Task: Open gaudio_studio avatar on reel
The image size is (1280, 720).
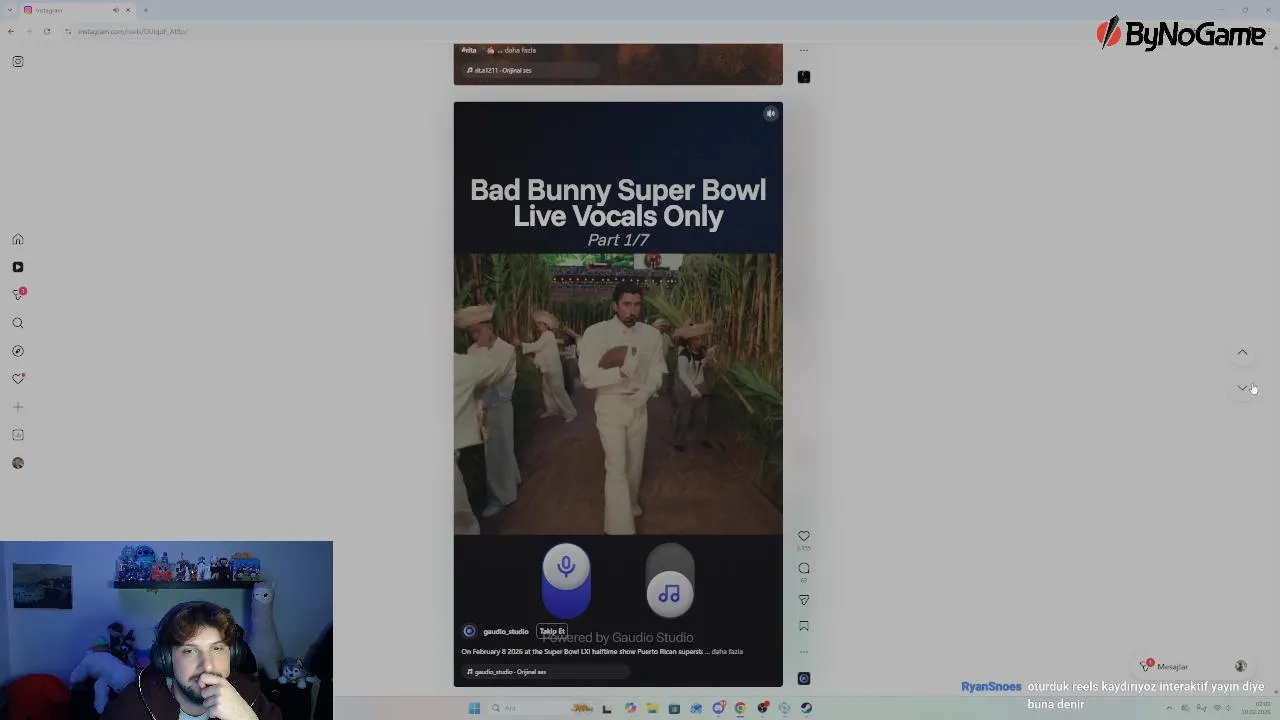Action: [469, 631]
